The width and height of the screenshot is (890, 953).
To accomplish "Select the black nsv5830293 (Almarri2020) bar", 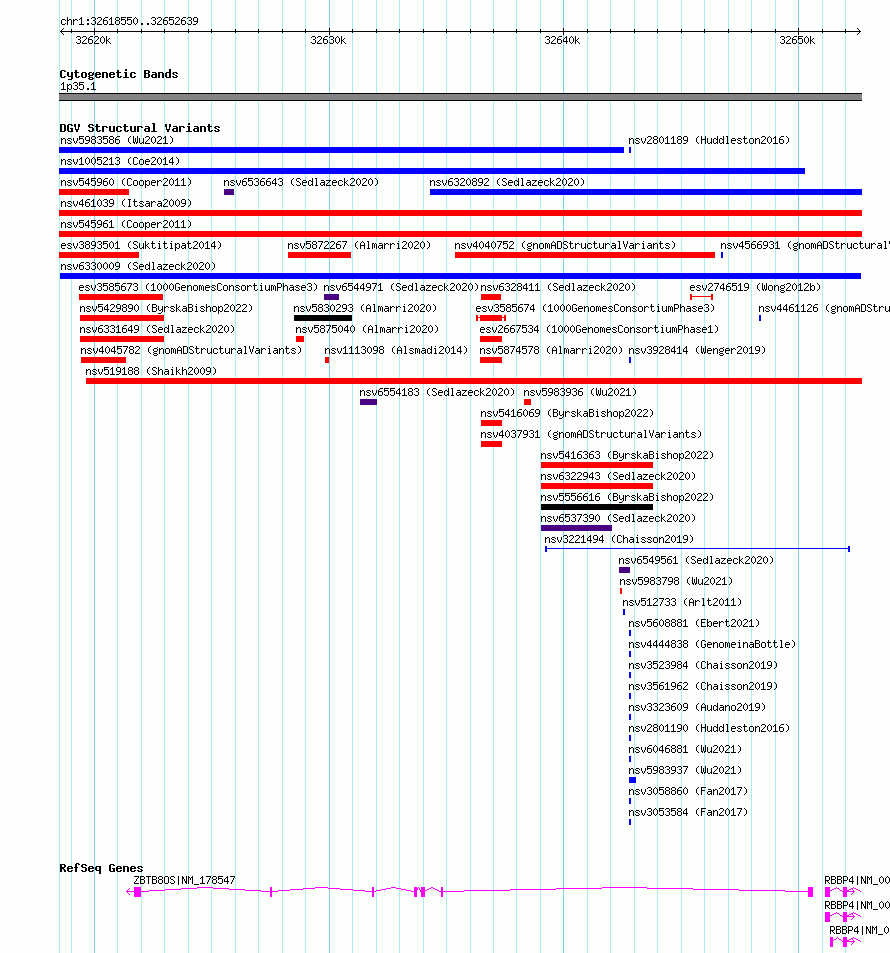I will 323,318.
